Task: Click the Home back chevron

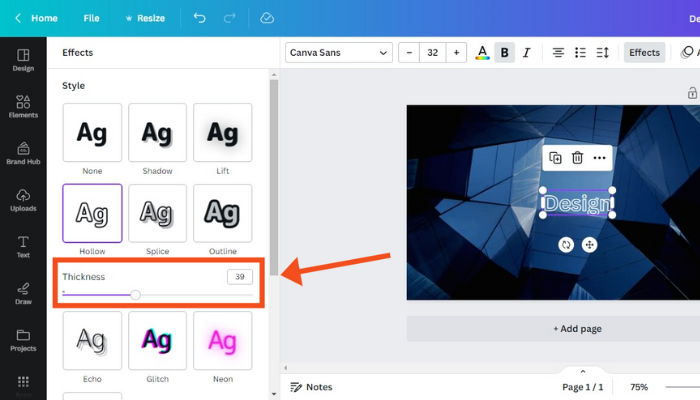Action: (18, 18)
